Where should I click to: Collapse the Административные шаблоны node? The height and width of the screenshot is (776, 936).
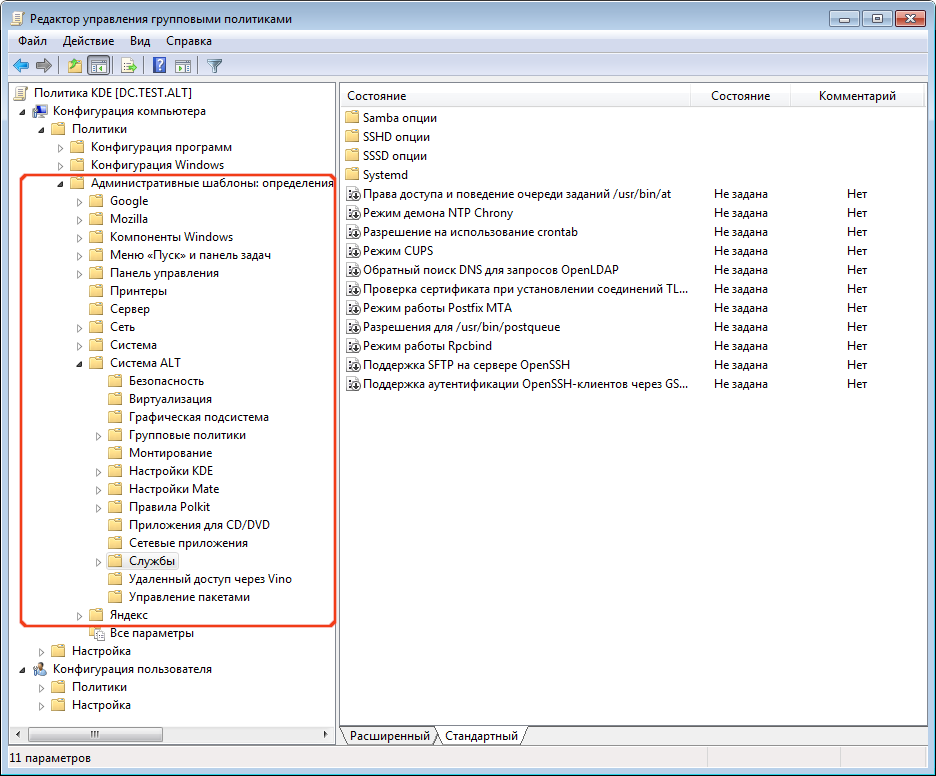[x=60, y=184]
